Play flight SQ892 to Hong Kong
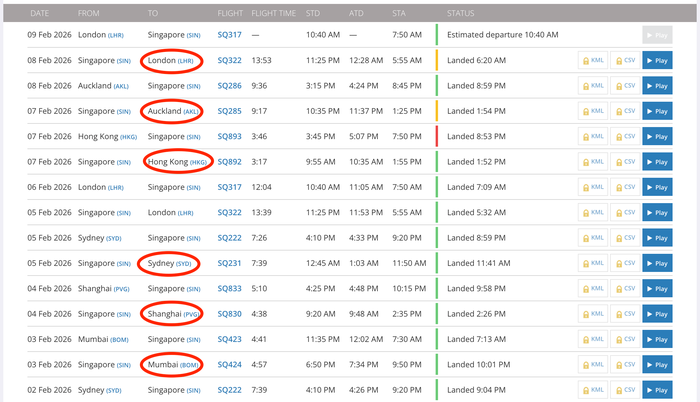 [x=657, y=162]
